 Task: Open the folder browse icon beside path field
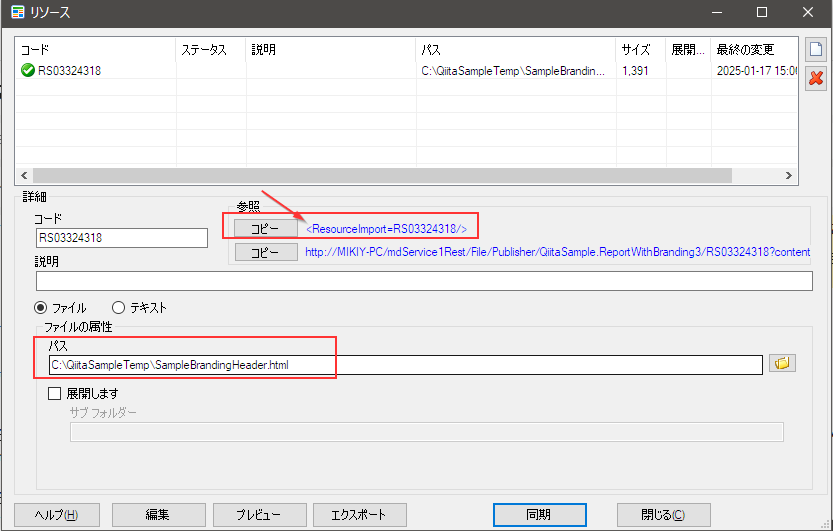coord(782,363)
